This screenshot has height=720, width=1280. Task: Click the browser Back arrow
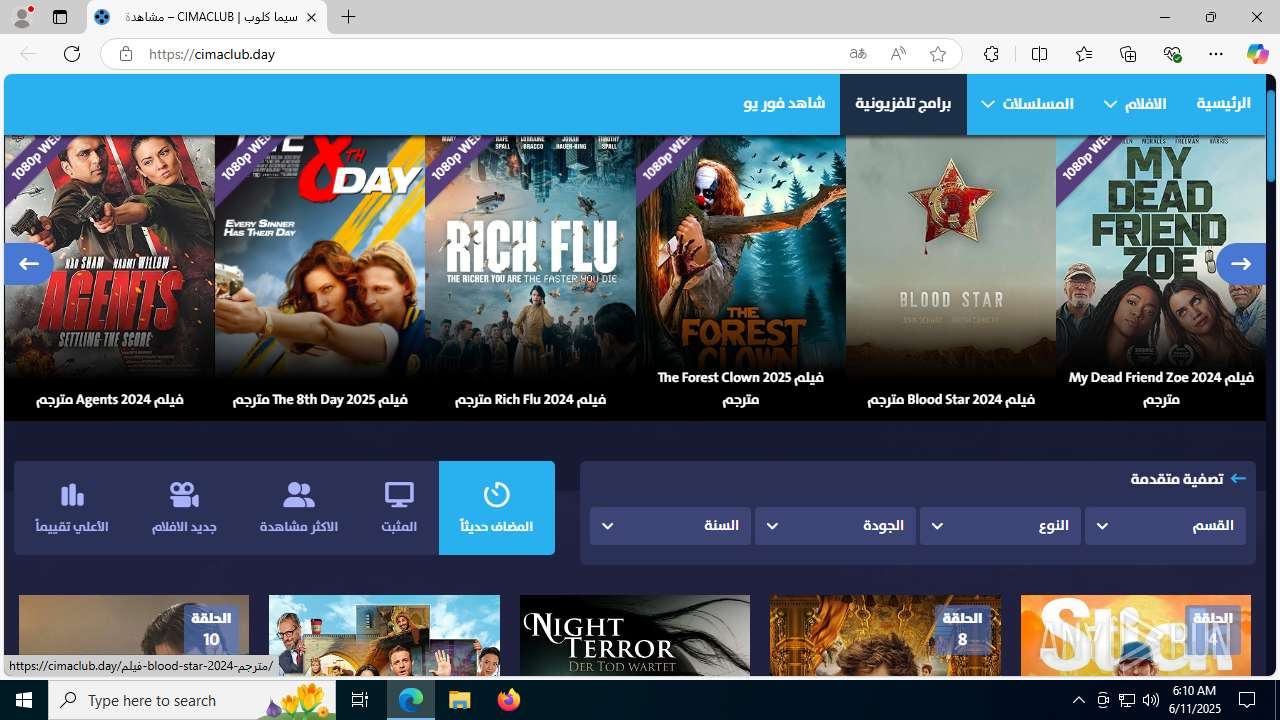[x=28, y=54]
